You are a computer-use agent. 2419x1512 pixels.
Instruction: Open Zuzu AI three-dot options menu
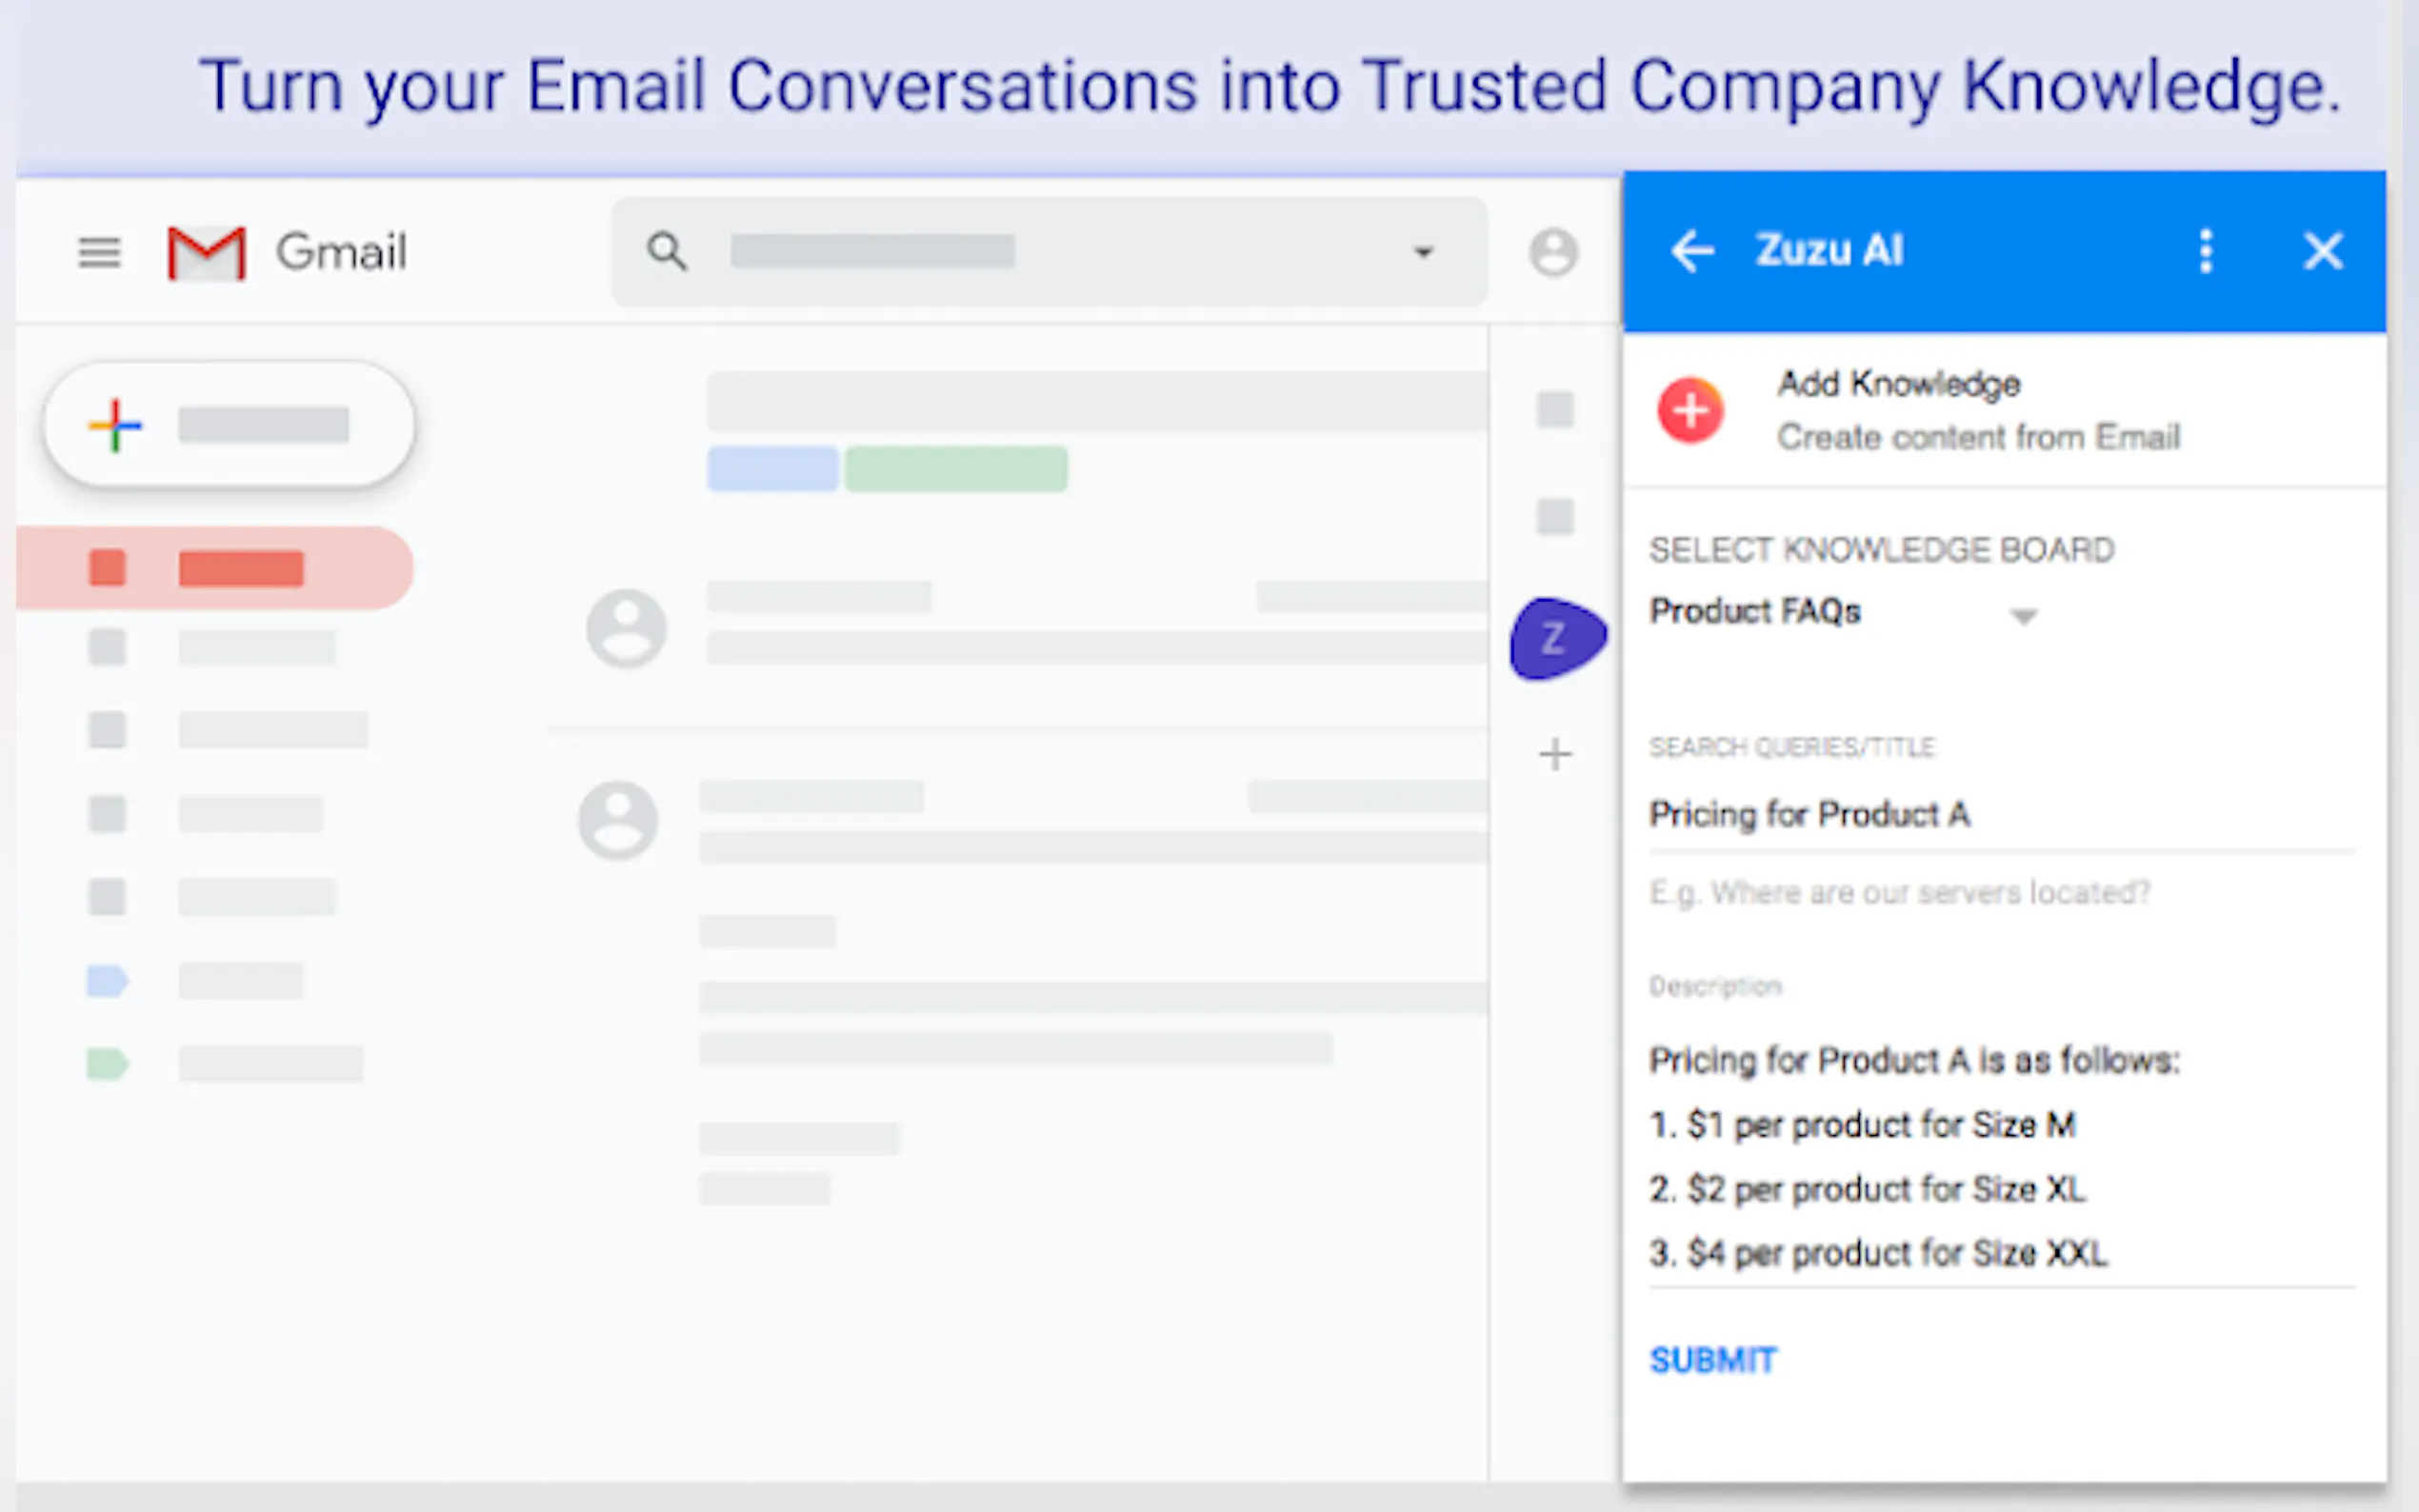2205,251
